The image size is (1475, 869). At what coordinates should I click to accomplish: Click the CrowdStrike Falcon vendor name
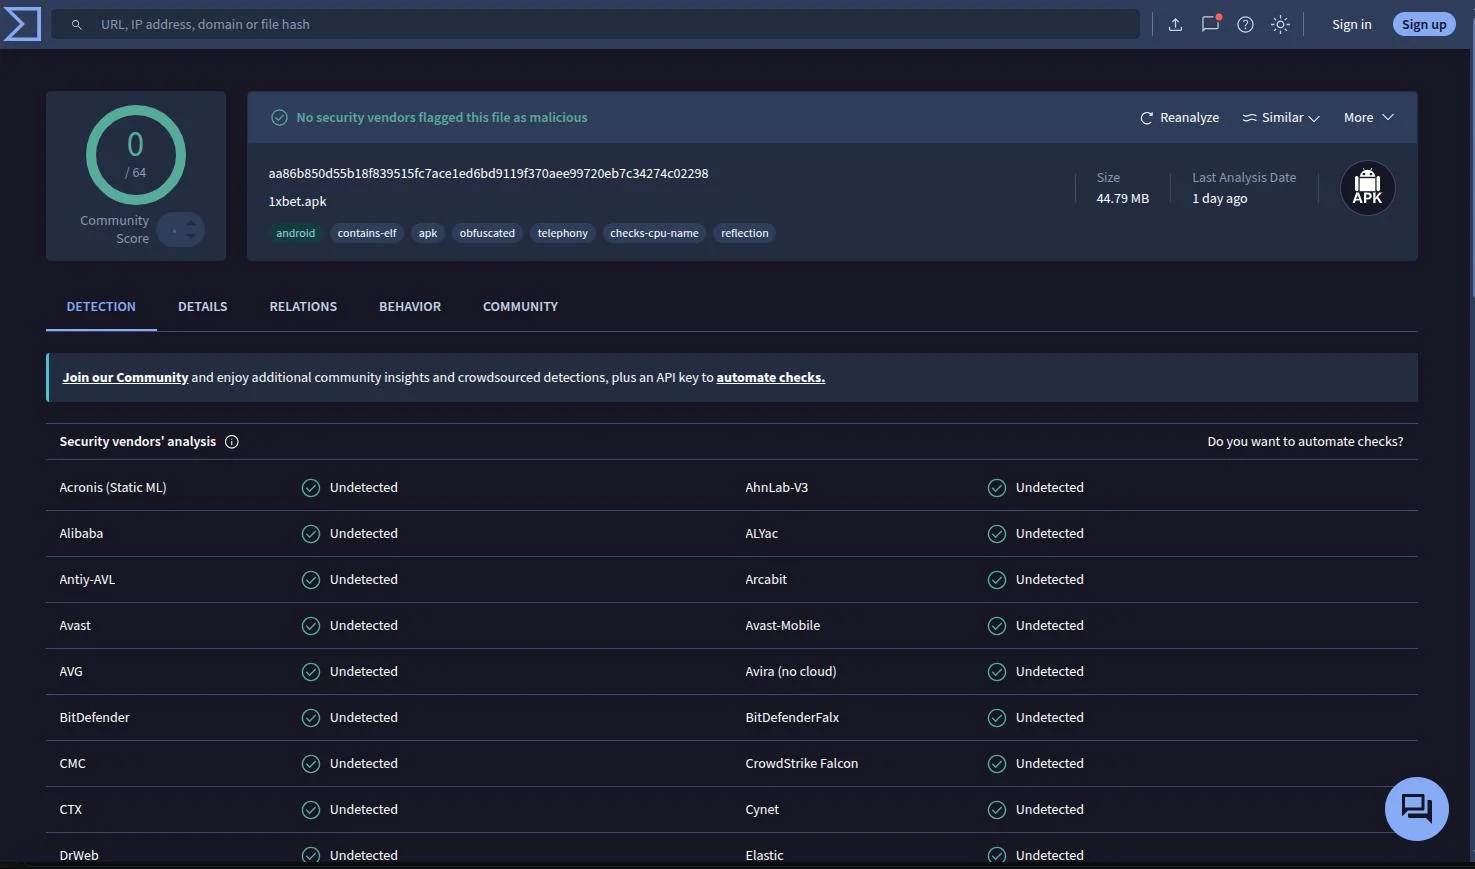[802, 764]
